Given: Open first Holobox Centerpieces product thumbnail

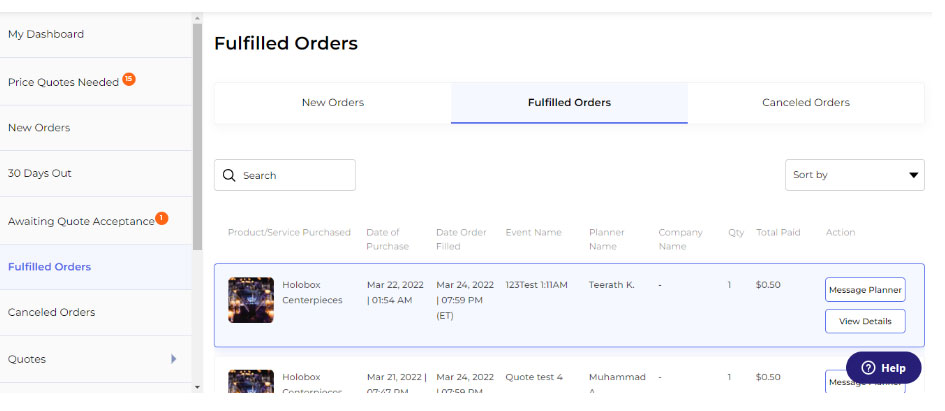Looking at the screenshot, I should pos(250,300).
